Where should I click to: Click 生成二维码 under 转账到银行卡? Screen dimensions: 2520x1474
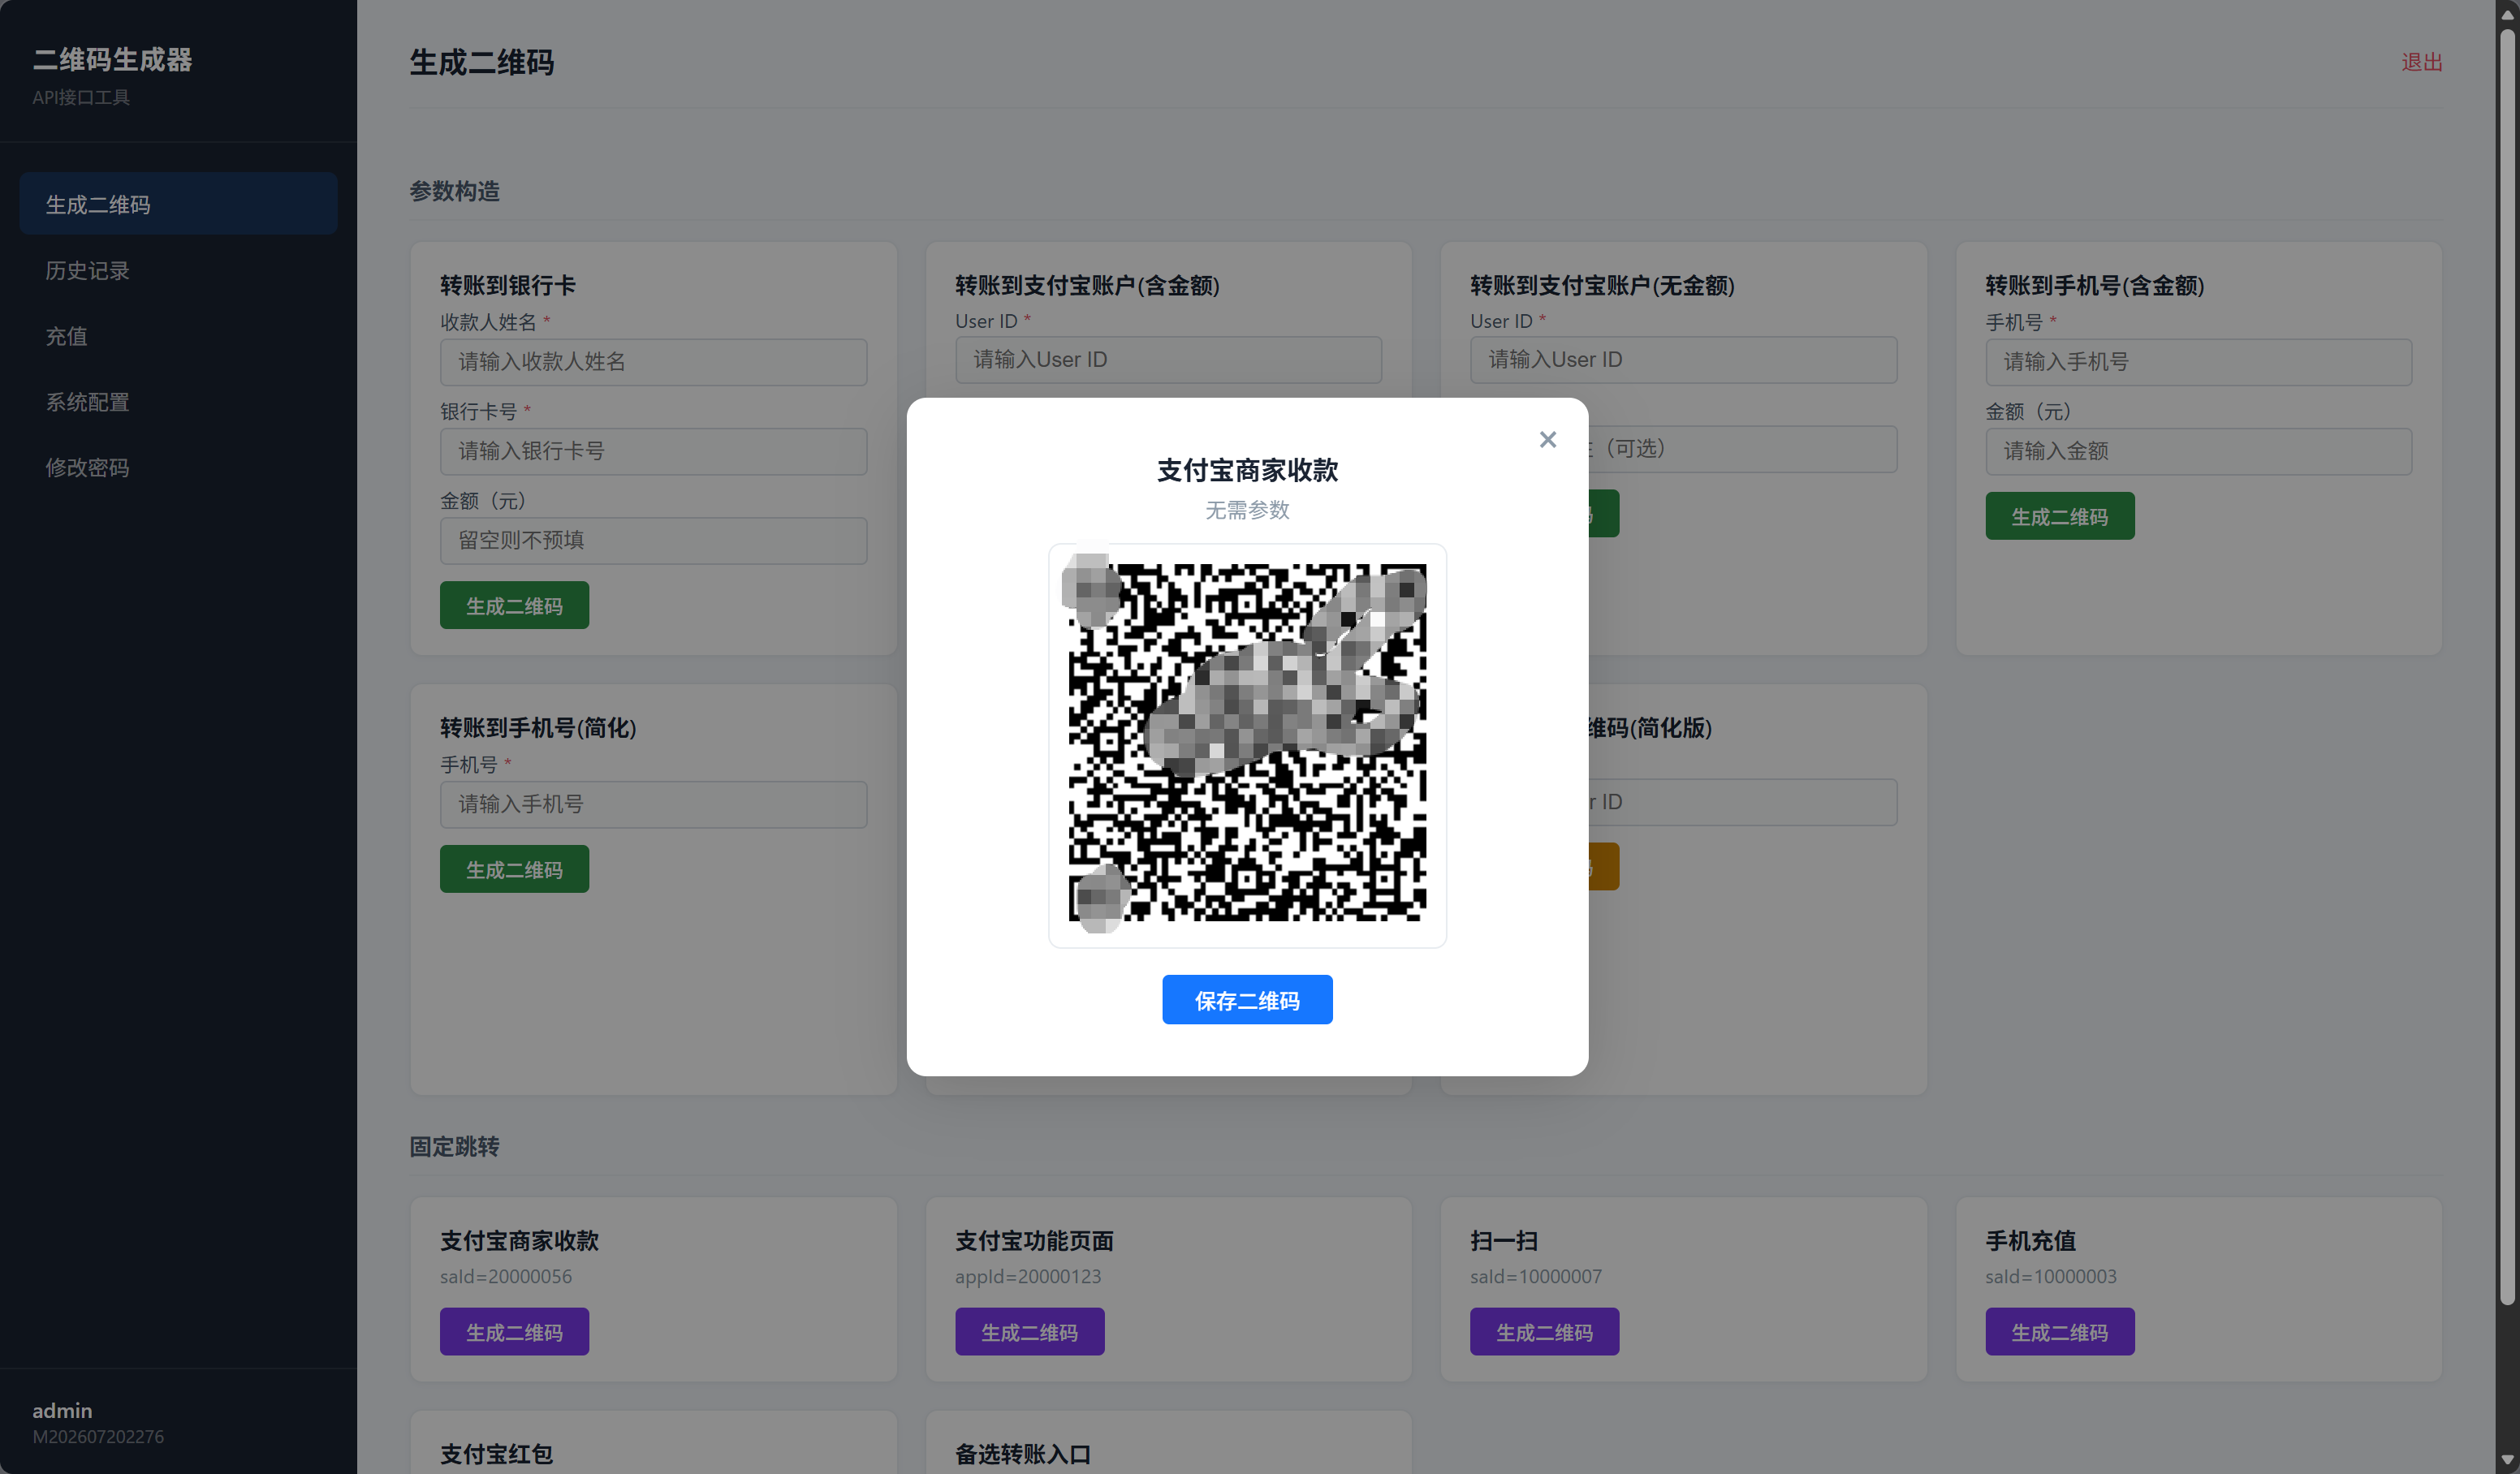tap(514, 605)
